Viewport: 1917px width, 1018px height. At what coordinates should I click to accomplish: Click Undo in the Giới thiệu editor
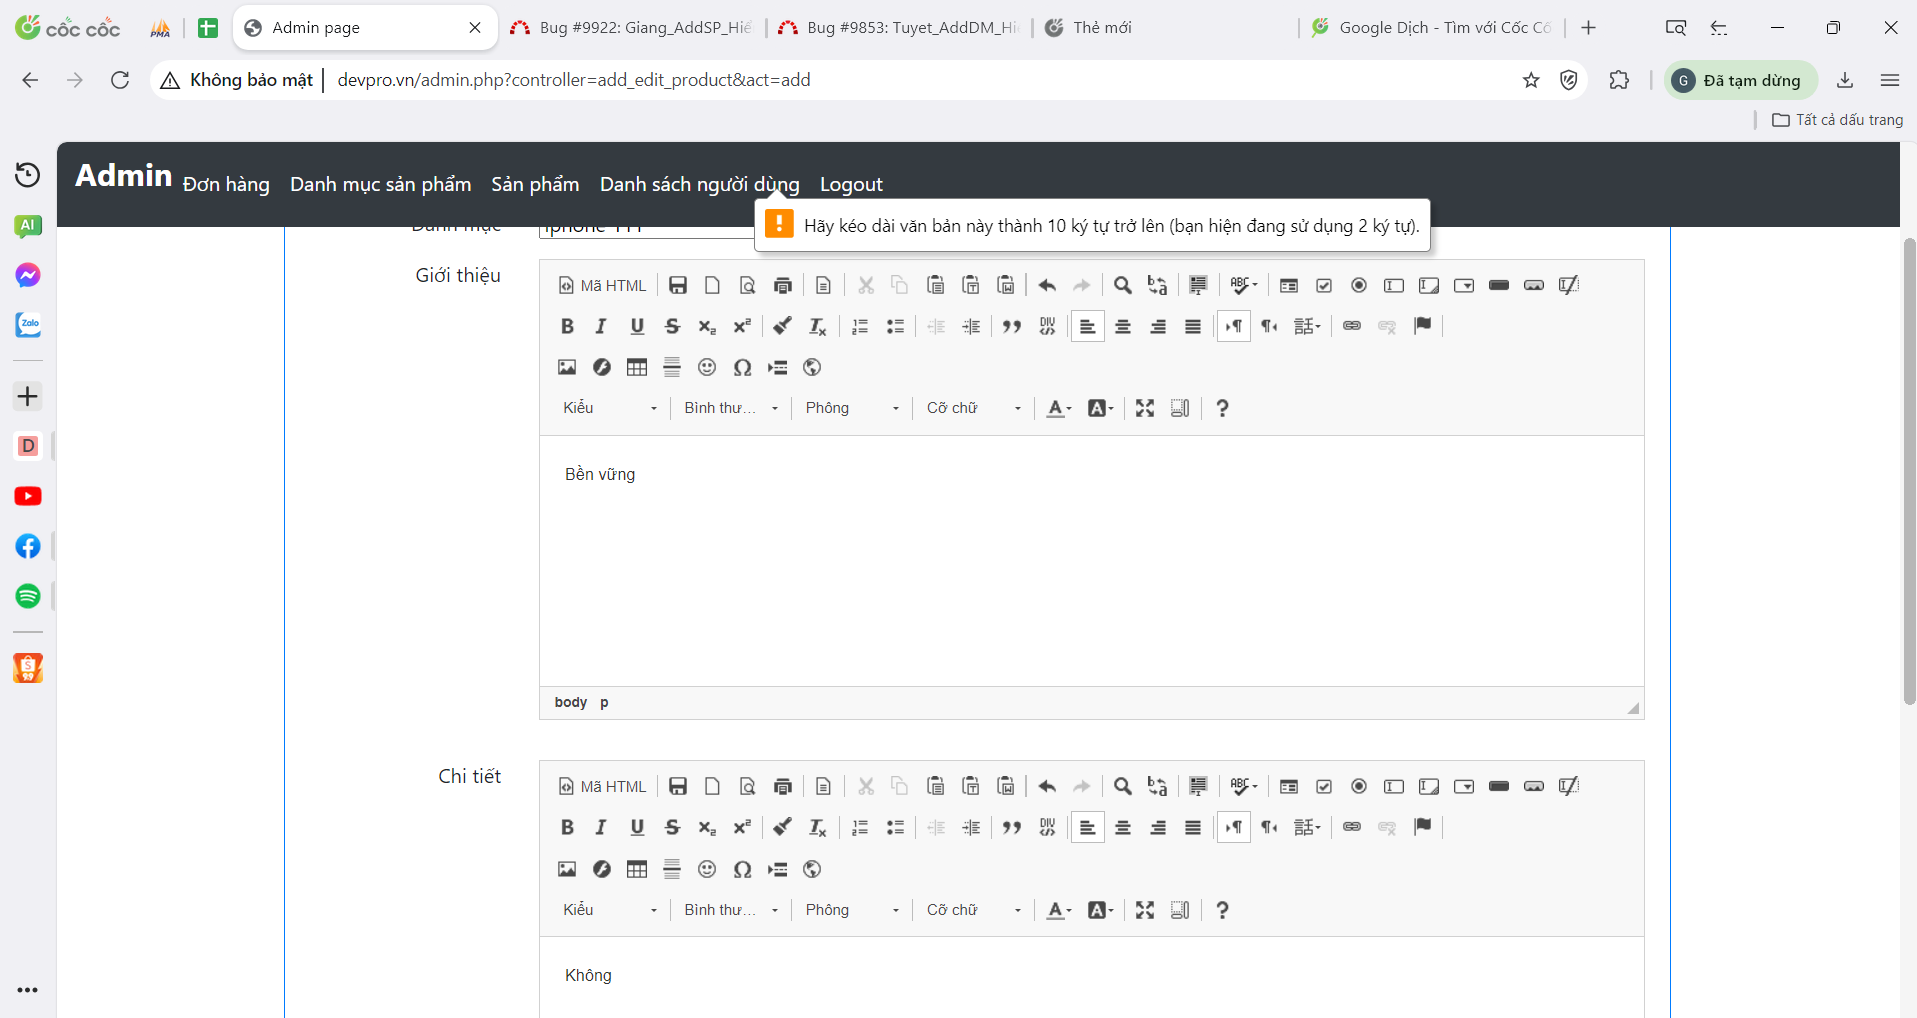pos(1047,285)
